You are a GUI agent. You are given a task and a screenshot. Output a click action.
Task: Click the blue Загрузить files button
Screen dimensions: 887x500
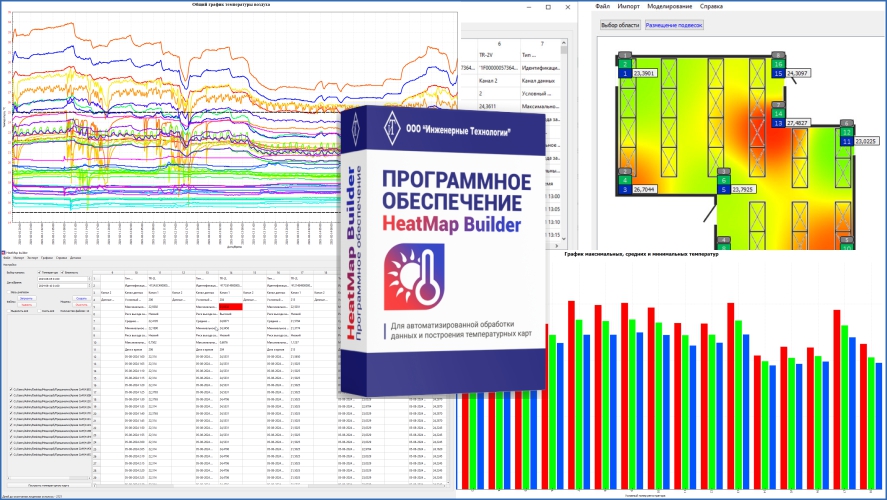(x=27, y=298)
